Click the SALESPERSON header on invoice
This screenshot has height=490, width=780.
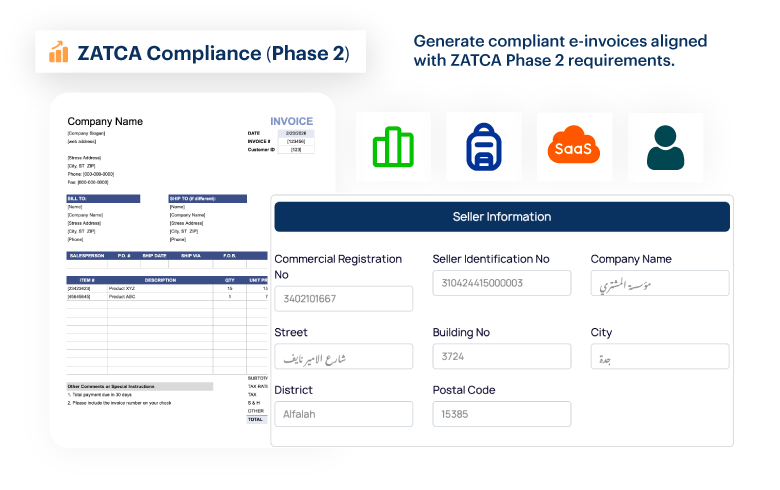(x=87, y=256)
